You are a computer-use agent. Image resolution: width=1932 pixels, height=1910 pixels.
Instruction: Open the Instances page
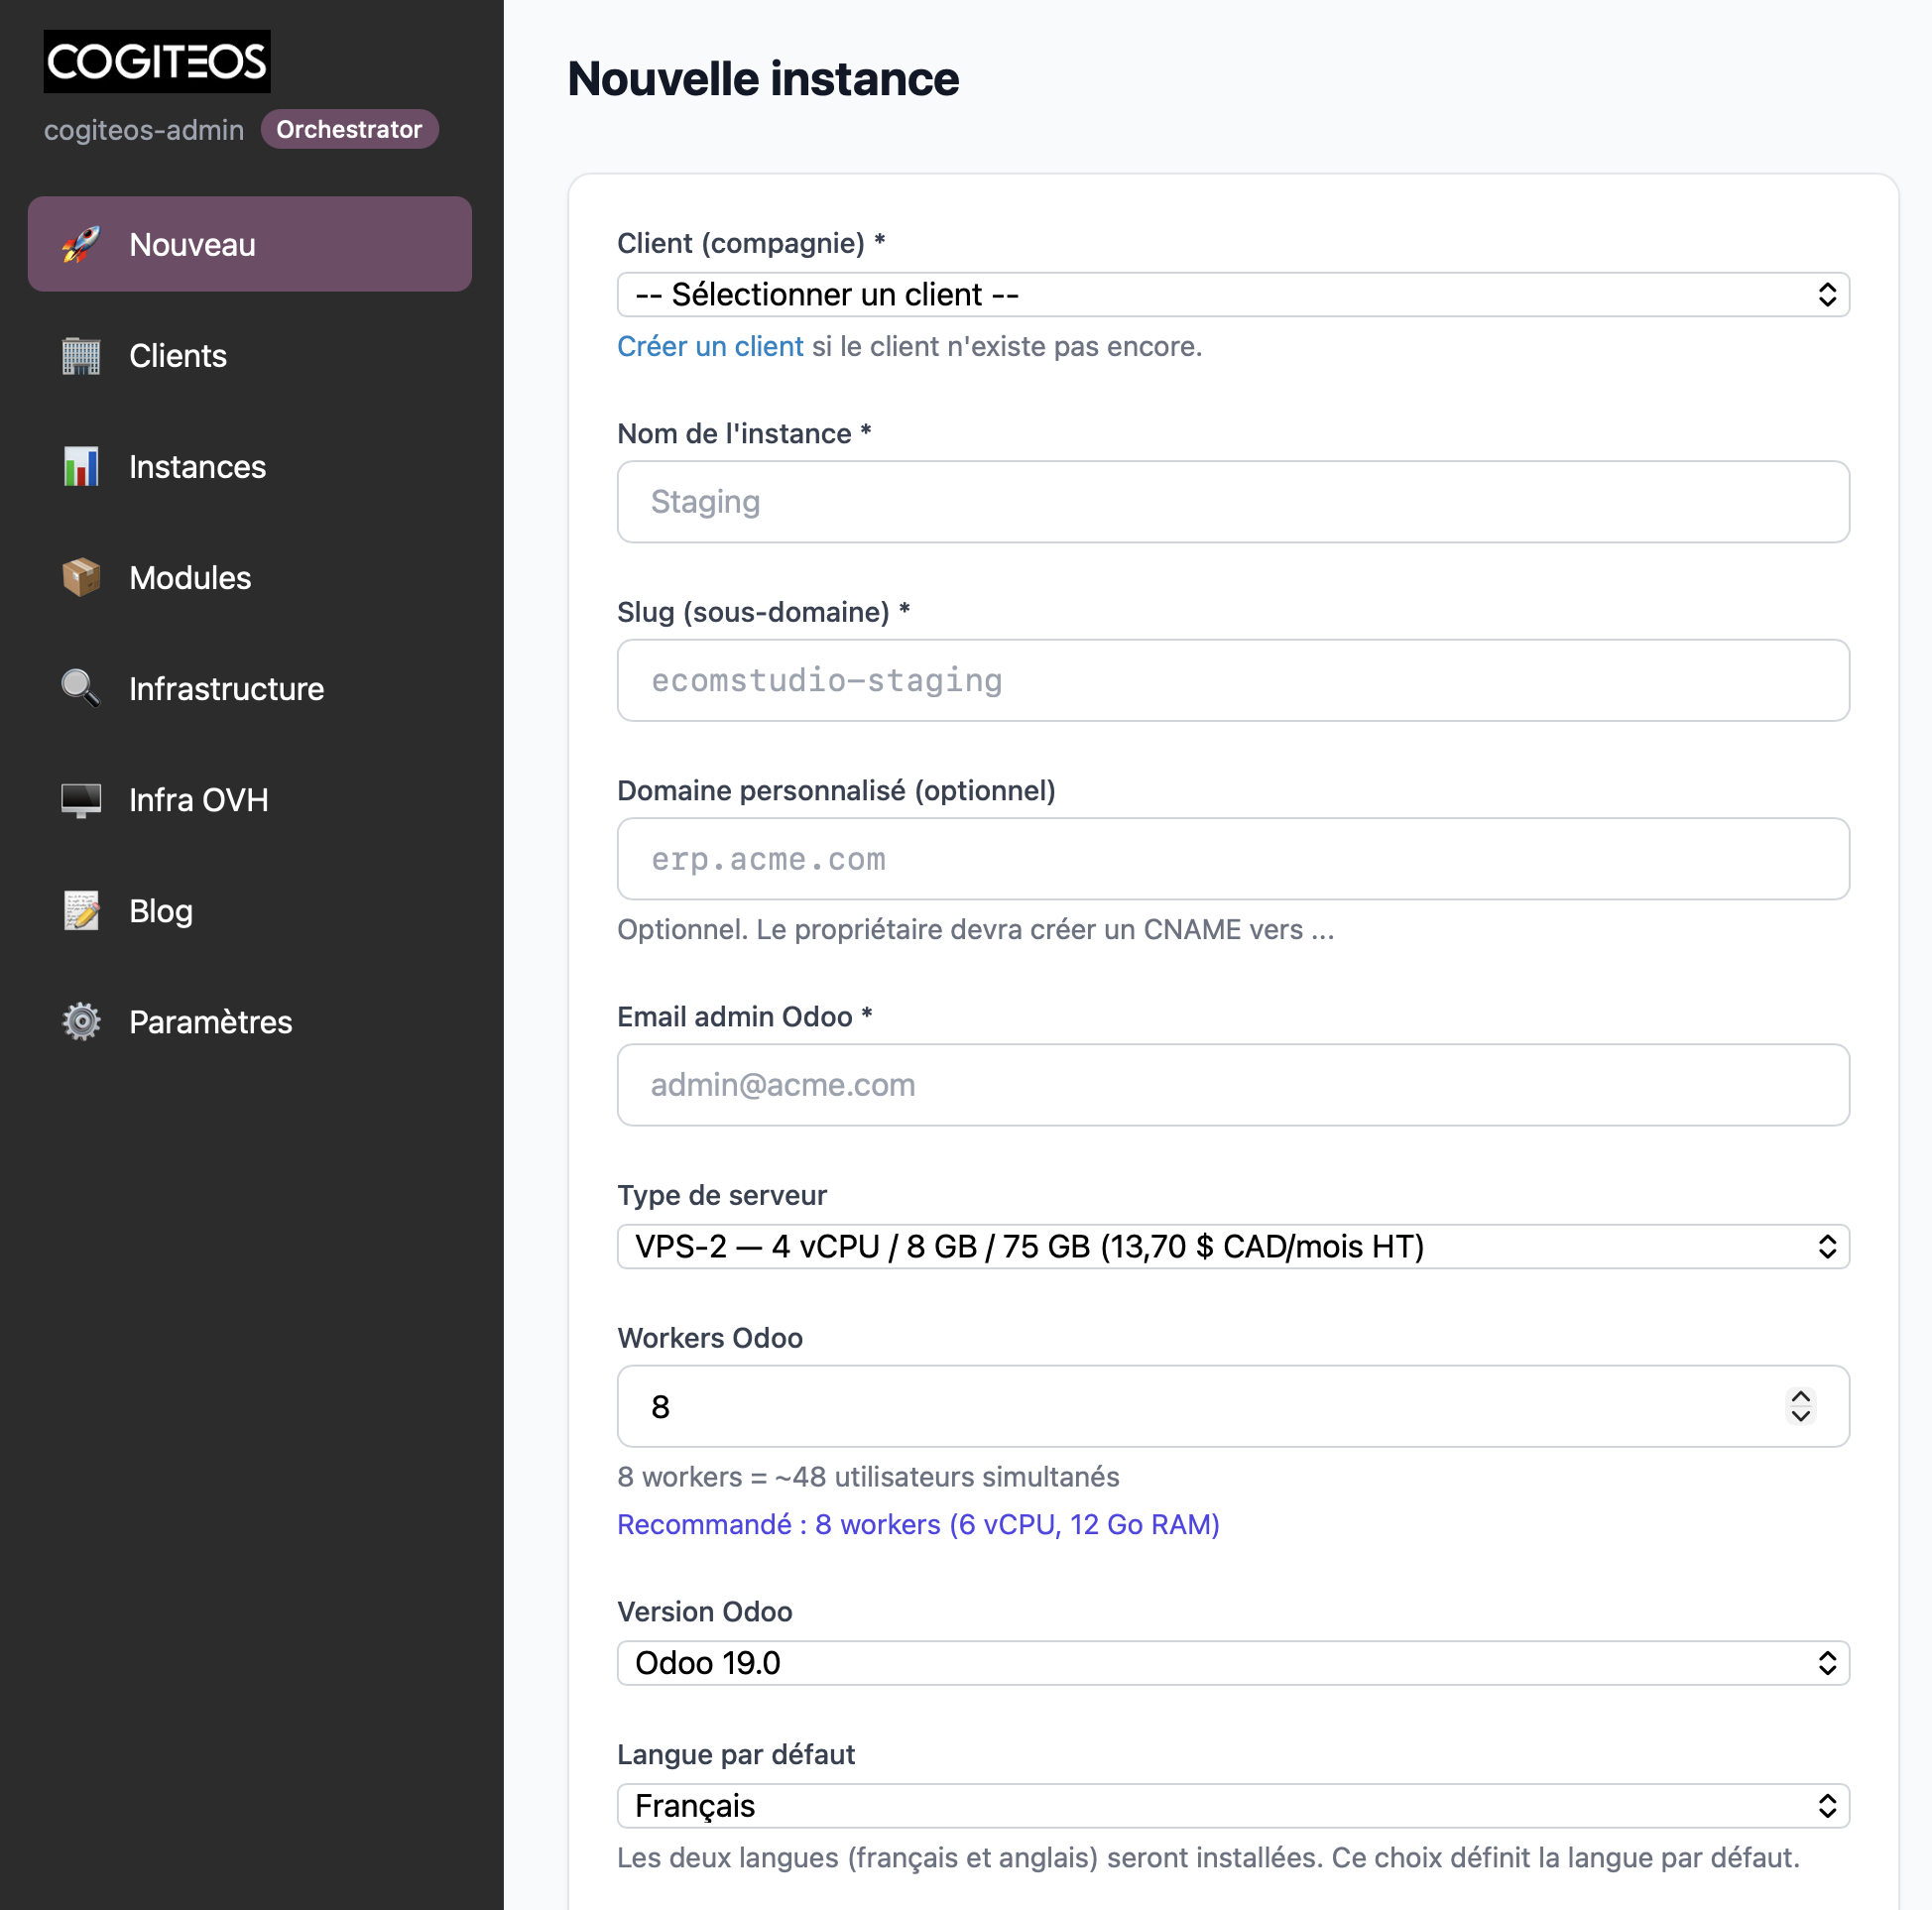point(250,466)
